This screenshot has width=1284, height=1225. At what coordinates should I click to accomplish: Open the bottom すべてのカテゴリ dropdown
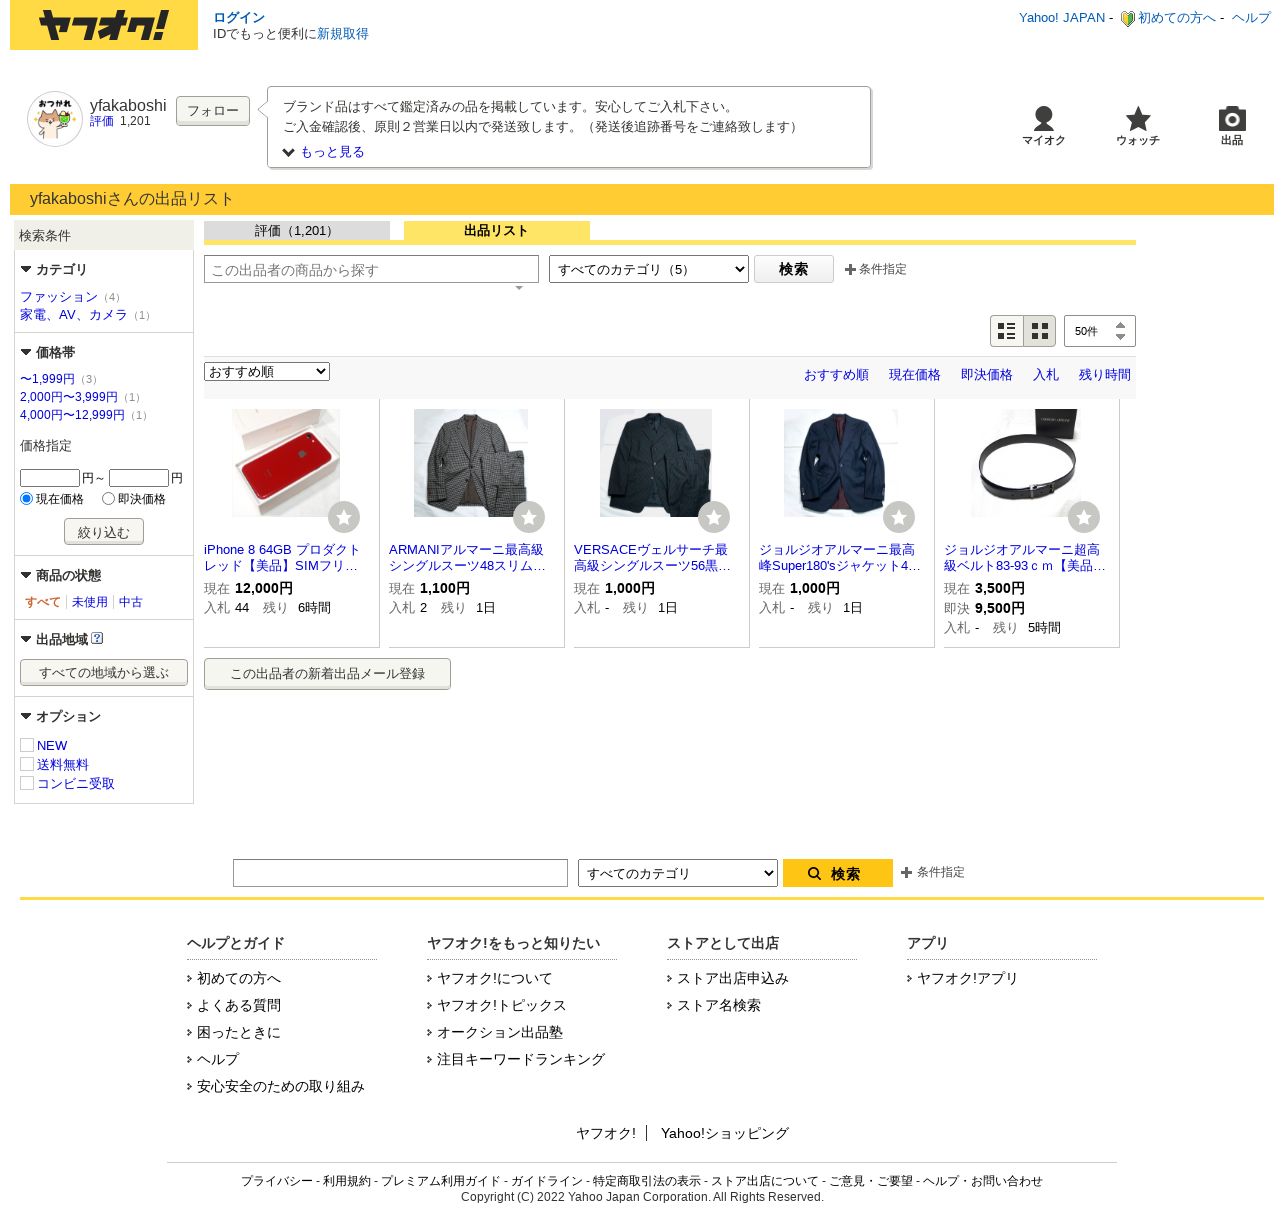click(x=678, y=873)
